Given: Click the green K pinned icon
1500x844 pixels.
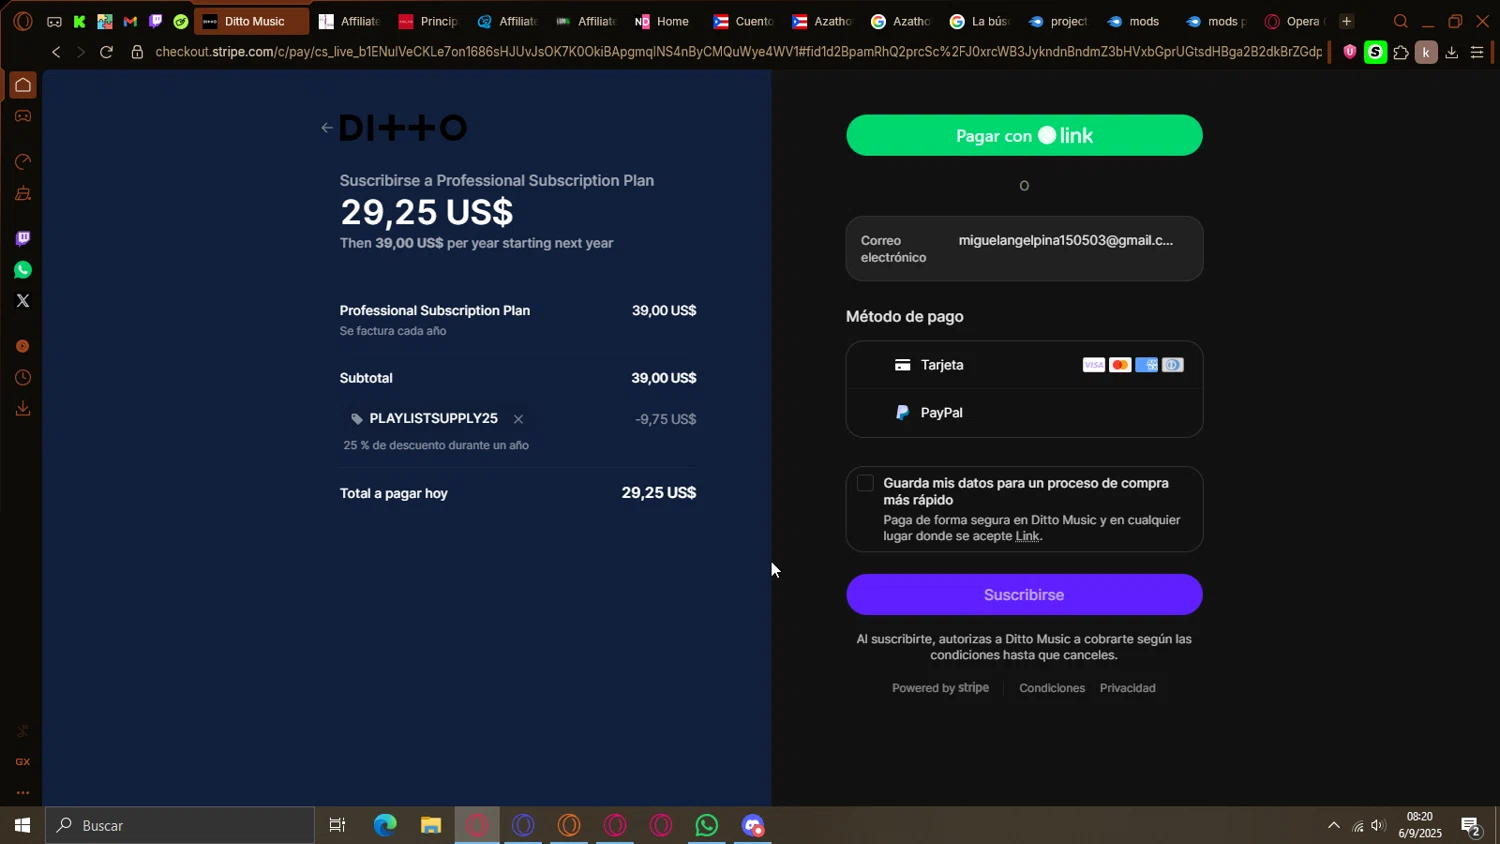Looking at the screenshot, I should (79, 21).
